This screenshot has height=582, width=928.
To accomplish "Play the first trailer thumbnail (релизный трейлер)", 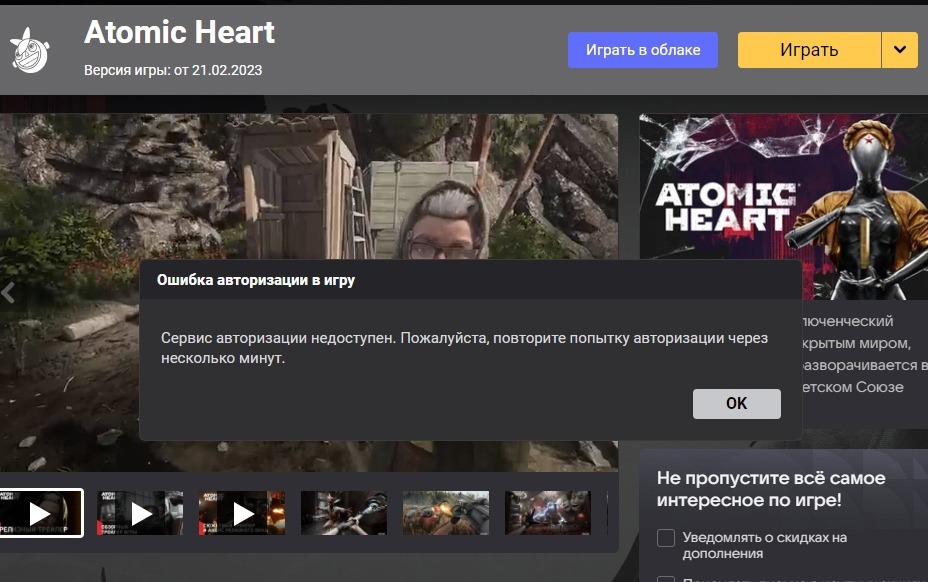I will pos(40,513).
